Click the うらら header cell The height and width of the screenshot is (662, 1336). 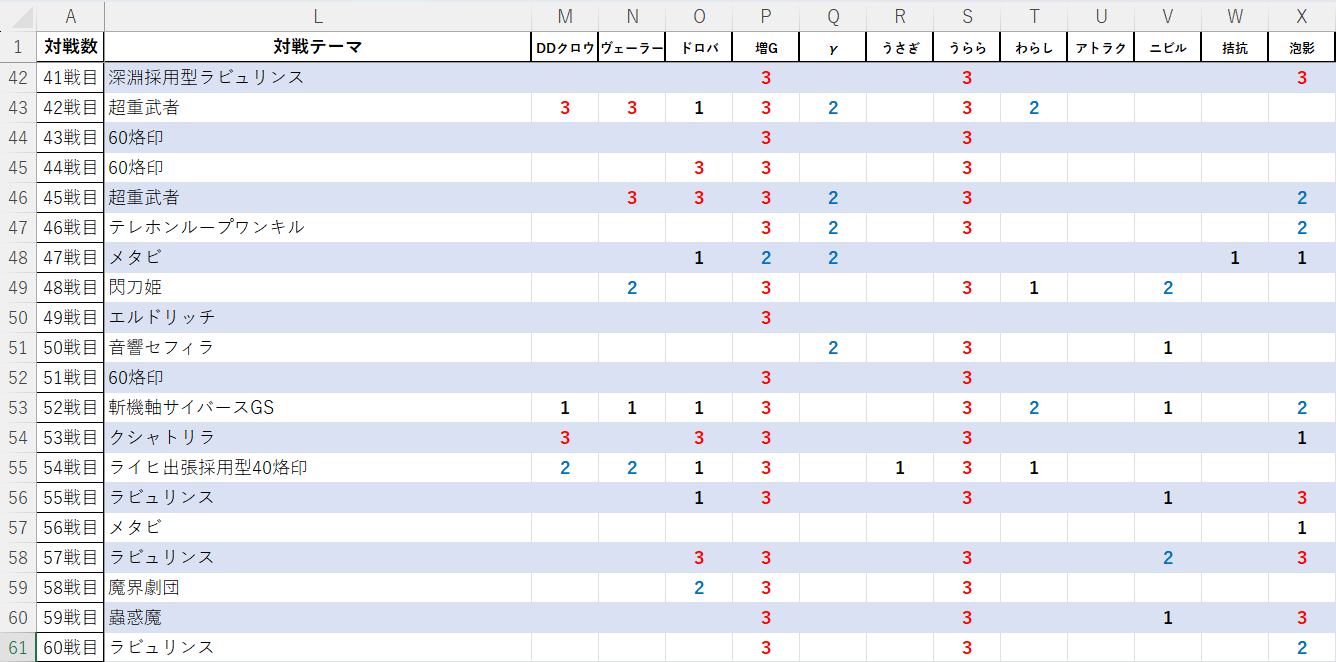[x=967, y=47]
